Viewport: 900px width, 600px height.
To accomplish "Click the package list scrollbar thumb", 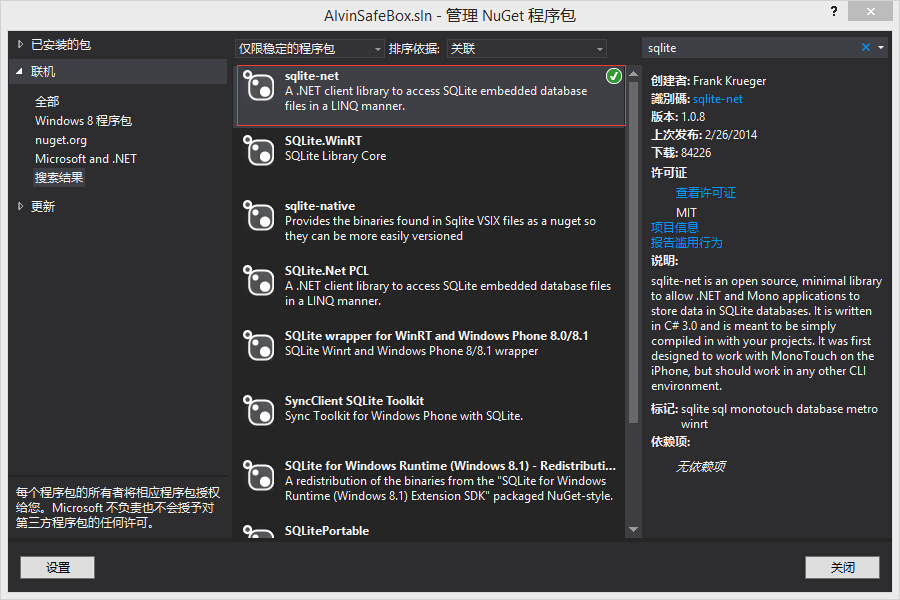I will tap(634, 253).
